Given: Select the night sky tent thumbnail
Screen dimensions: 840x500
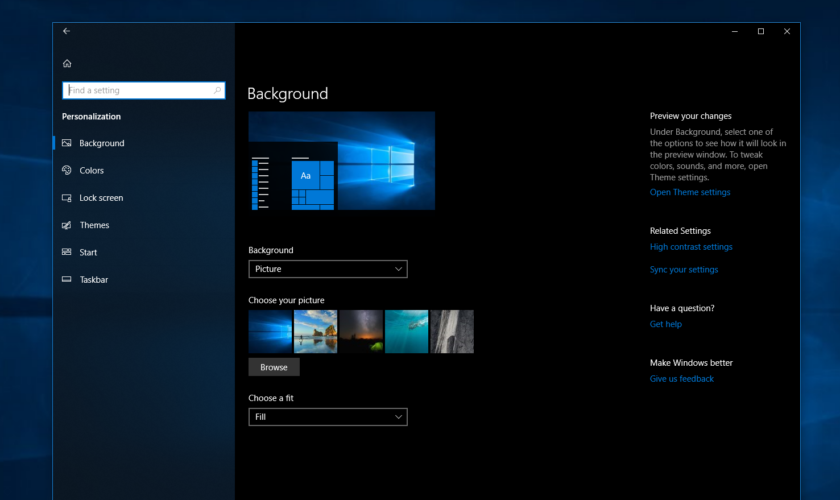Looking at the screenshot, I should 361,331.
